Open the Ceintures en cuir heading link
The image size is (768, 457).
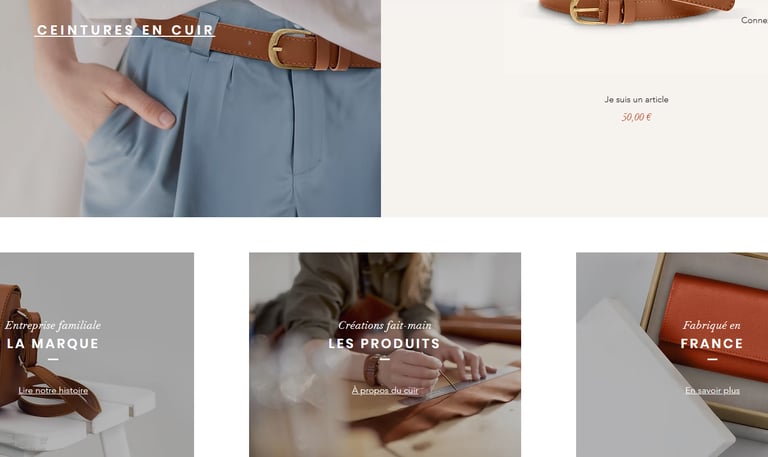click(125, 30)
